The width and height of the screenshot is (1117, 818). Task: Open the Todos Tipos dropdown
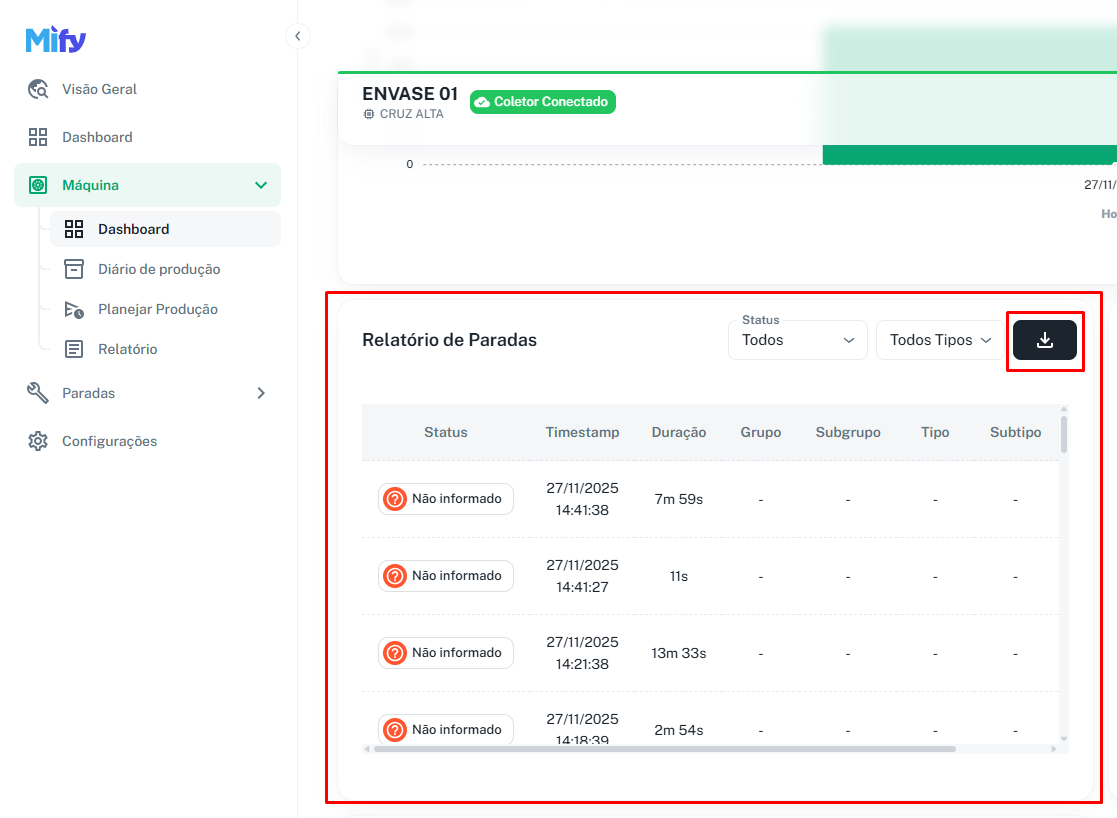click(940, 340)
